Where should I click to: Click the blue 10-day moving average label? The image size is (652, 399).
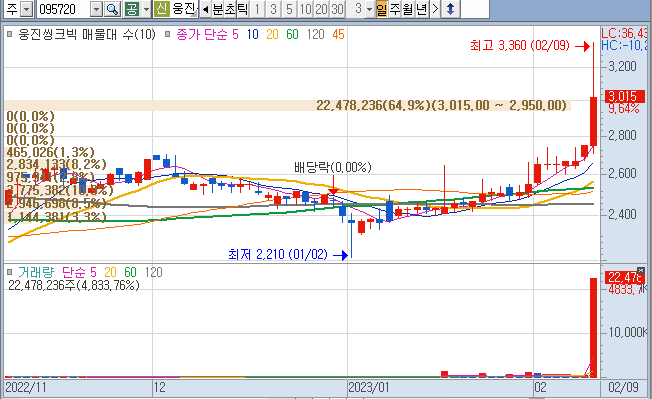pos(253,34)
